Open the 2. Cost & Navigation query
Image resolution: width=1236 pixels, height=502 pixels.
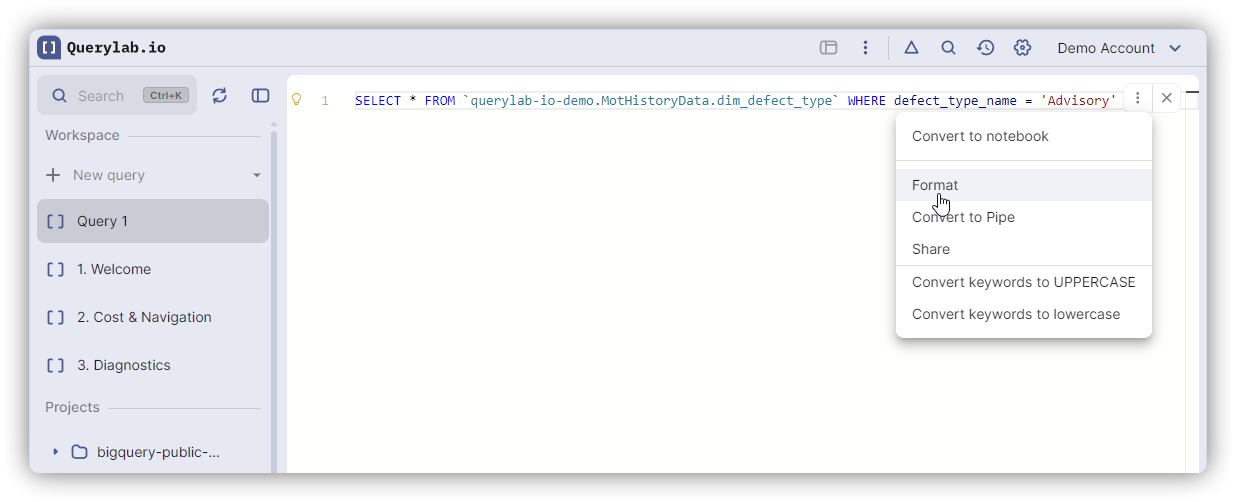[x=144, y=317]
